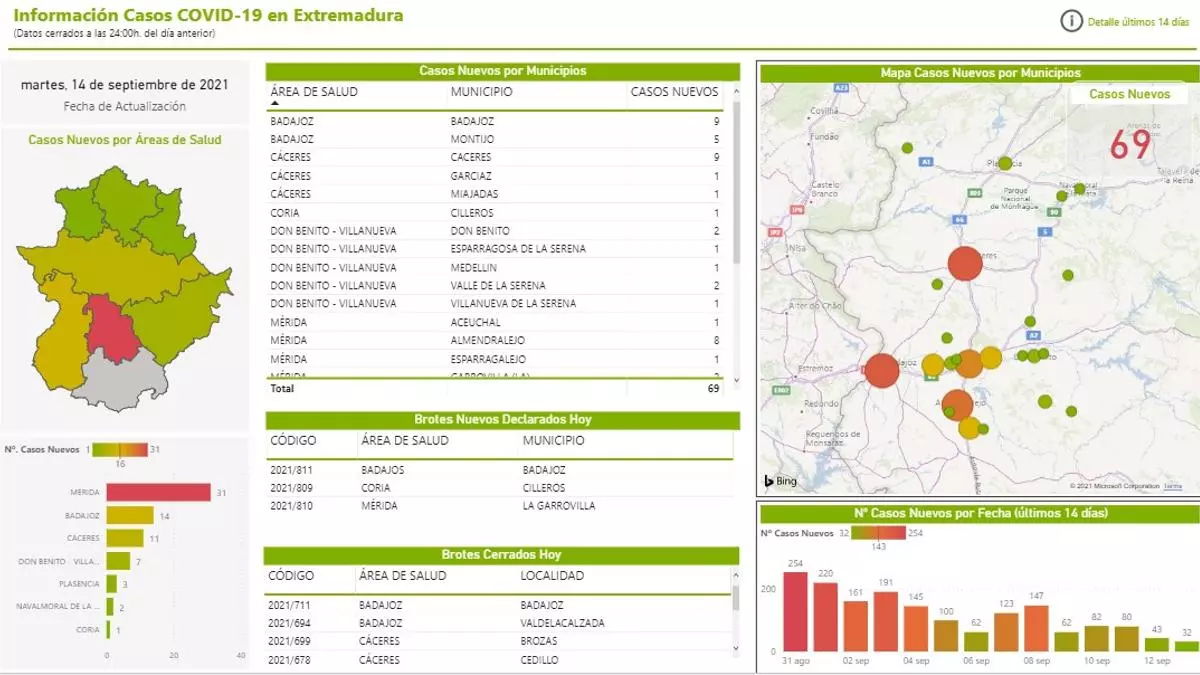Click the sort arrow under ÁREA DE SALUD

[275, 103]
